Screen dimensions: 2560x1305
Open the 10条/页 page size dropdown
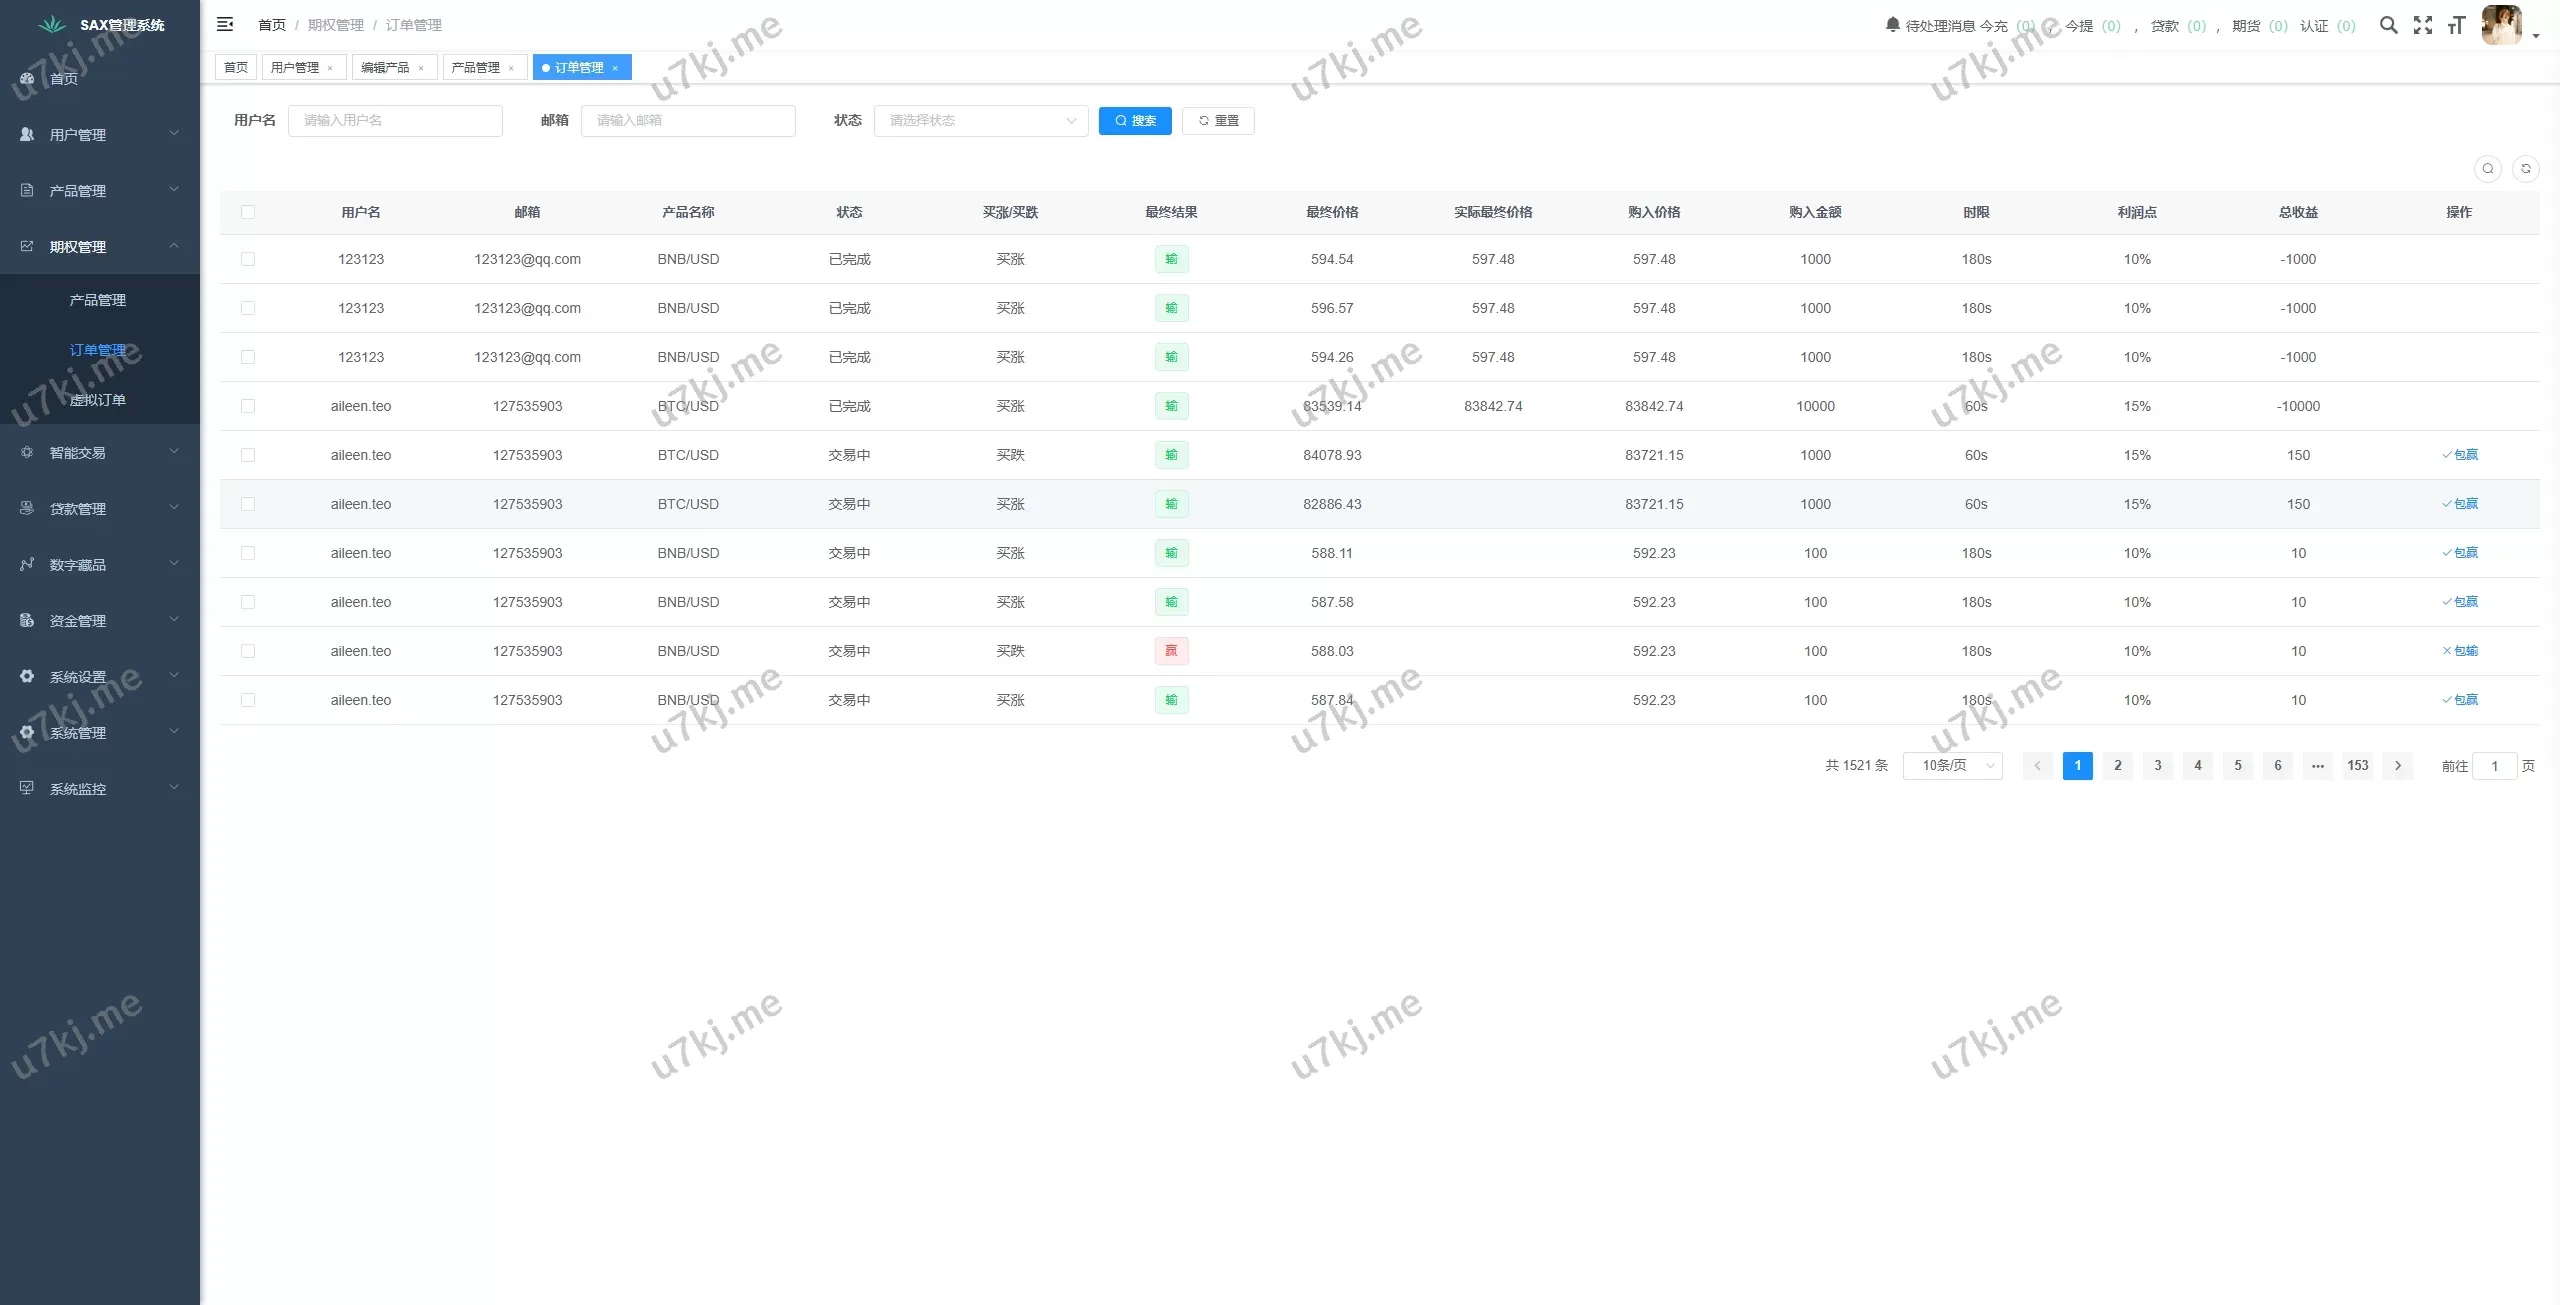click(1951, 766)
